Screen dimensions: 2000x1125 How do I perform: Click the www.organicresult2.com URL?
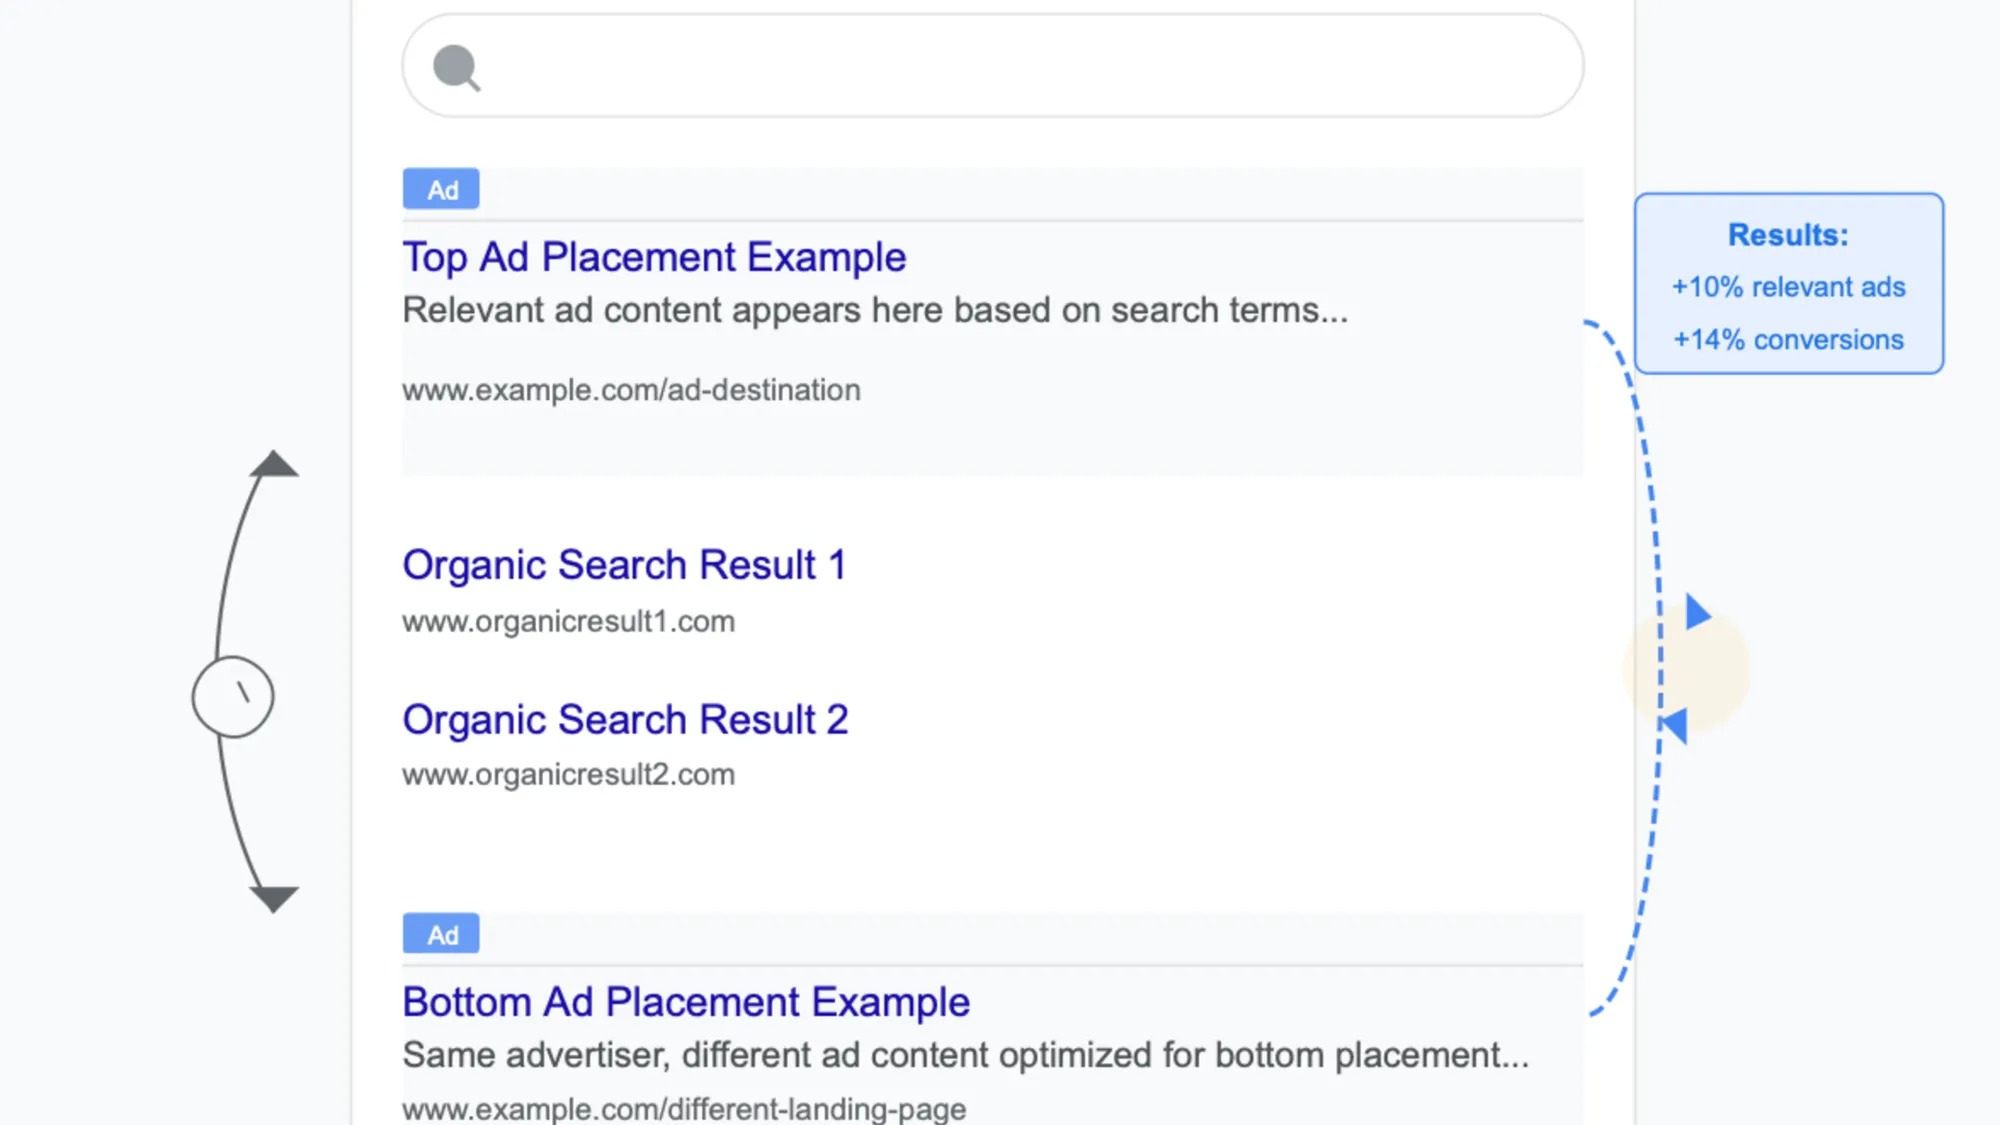[568, 773]
